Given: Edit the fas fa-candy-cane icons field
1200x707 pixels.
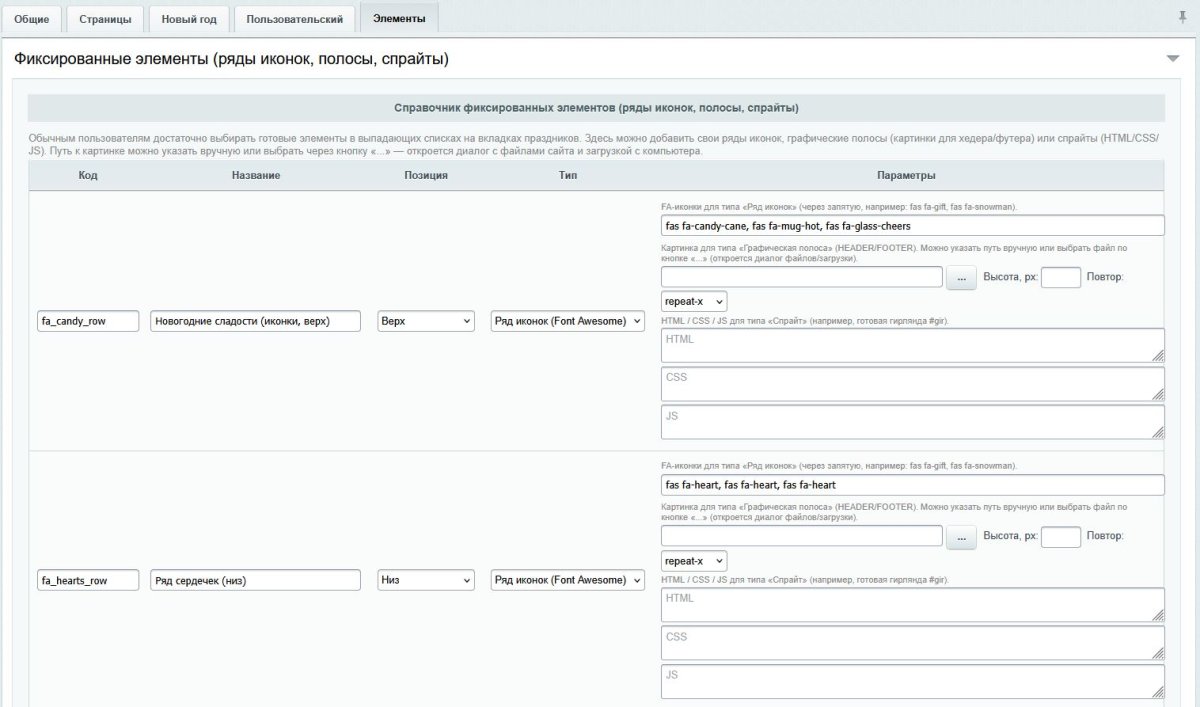Looking at the screenshot, I should click(912, 226).
